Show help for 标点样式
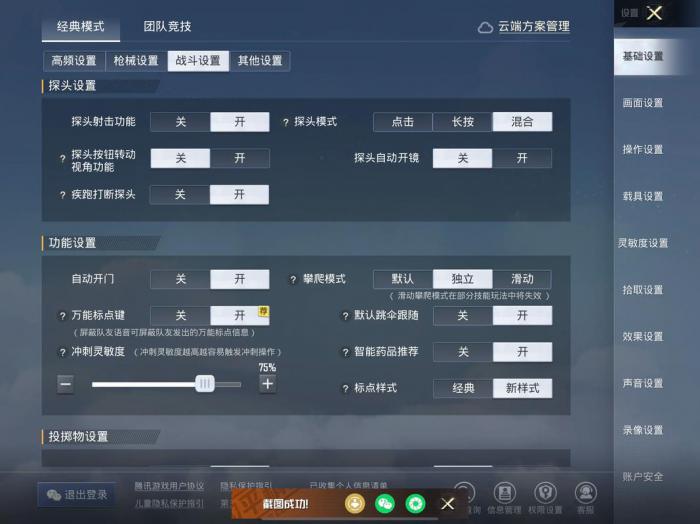700x524 pixels. pos(345,389)
